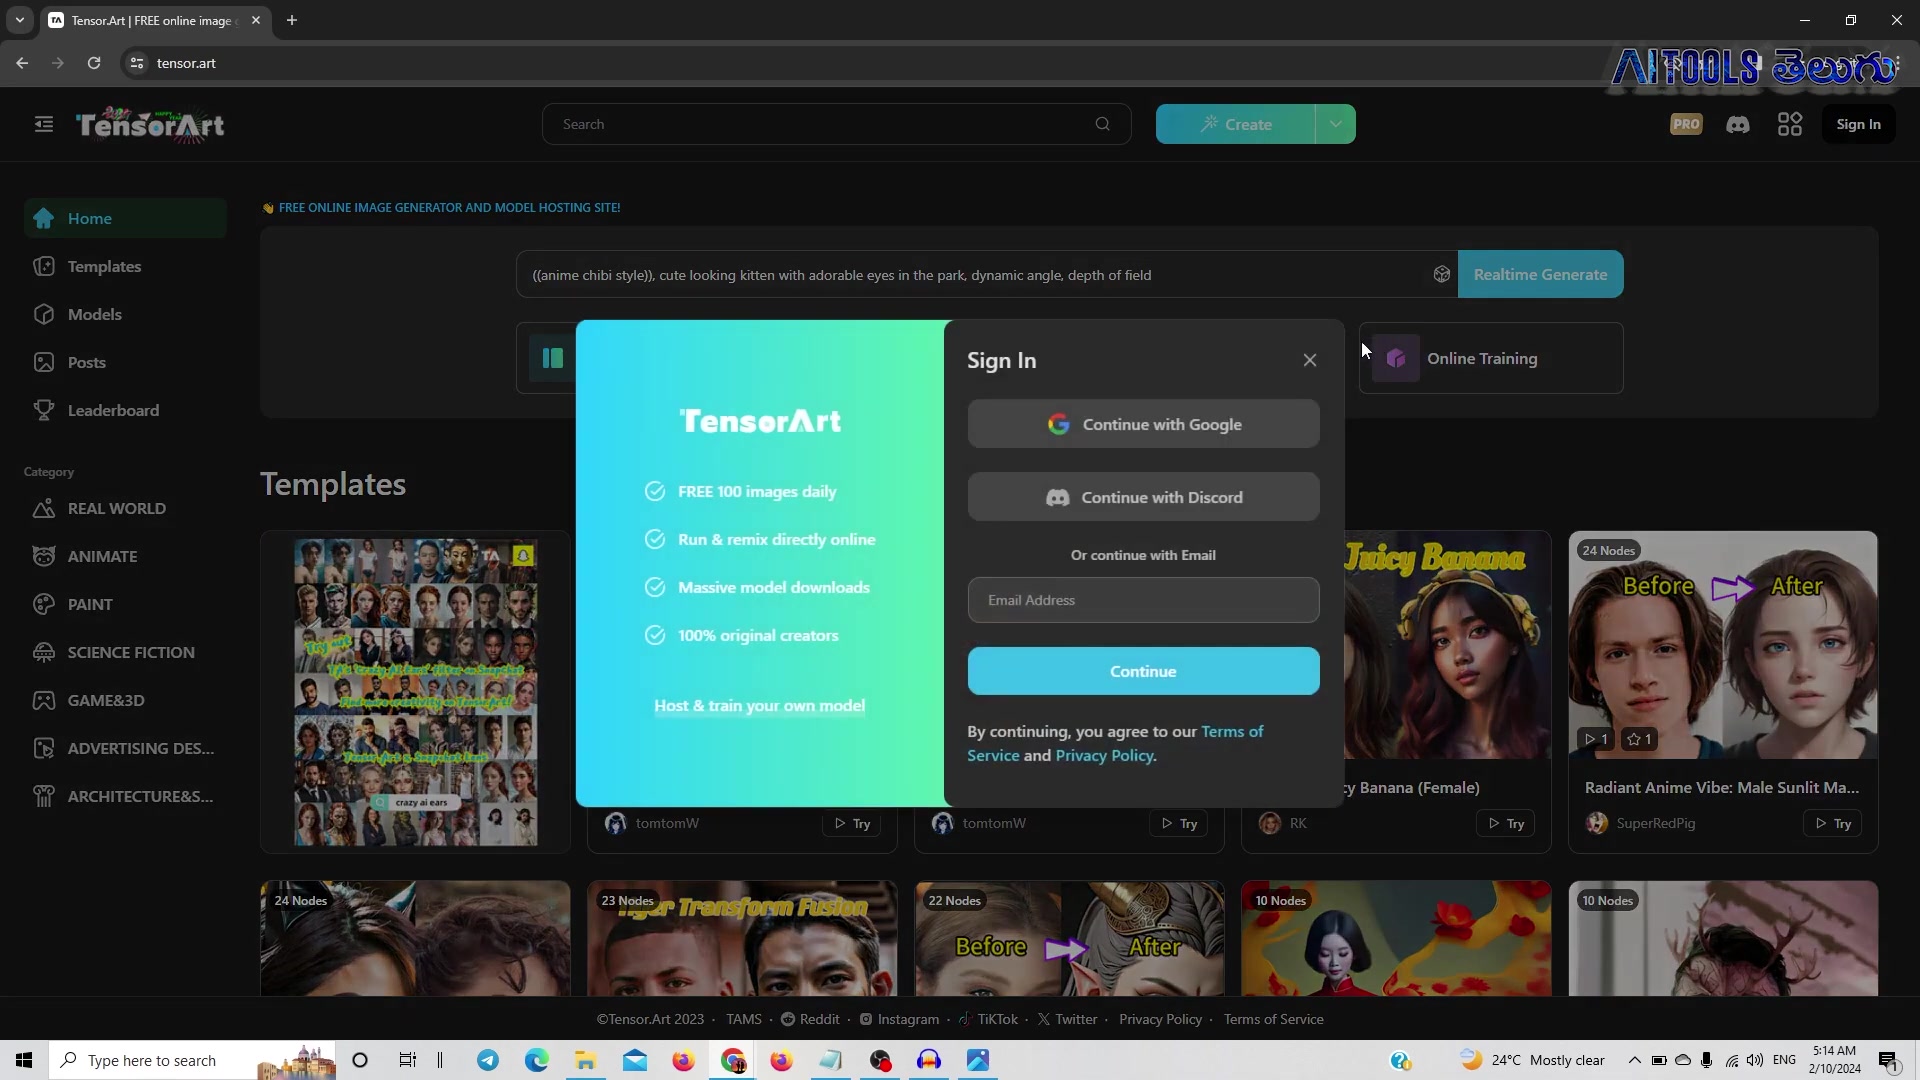Close the Sign In dialog
The image size is (1920, 1080).
coord(1310,360)
